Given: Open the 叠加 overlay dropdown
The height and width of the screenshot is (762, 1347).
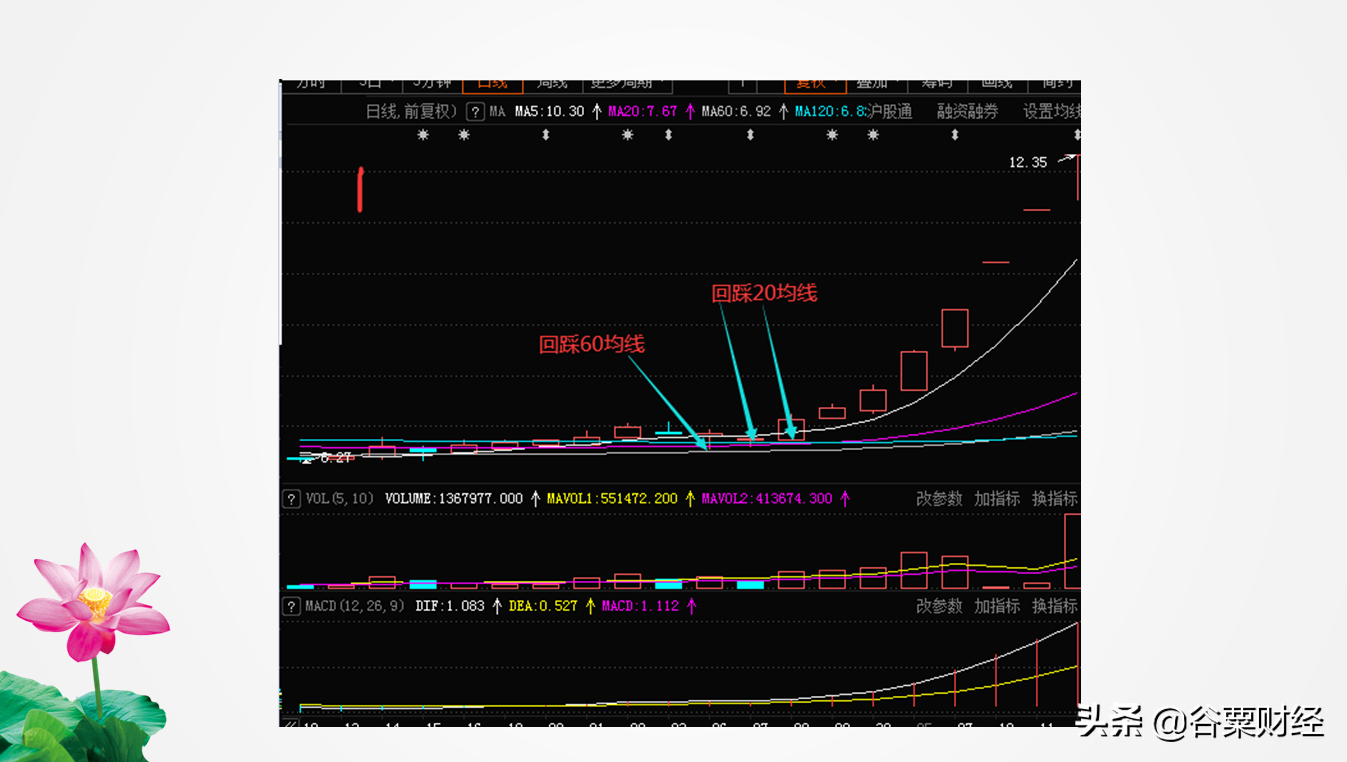Looking at the screenshot, I should point(875,84).
